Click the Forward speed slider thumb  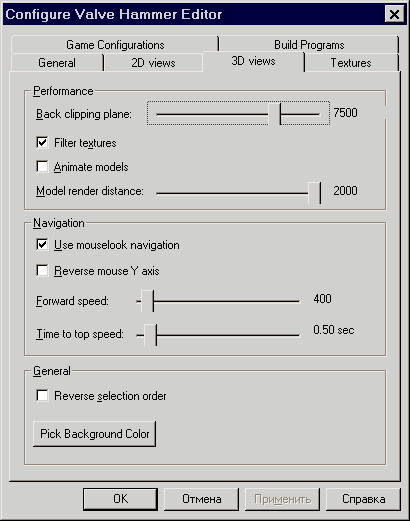pos(148,301)
